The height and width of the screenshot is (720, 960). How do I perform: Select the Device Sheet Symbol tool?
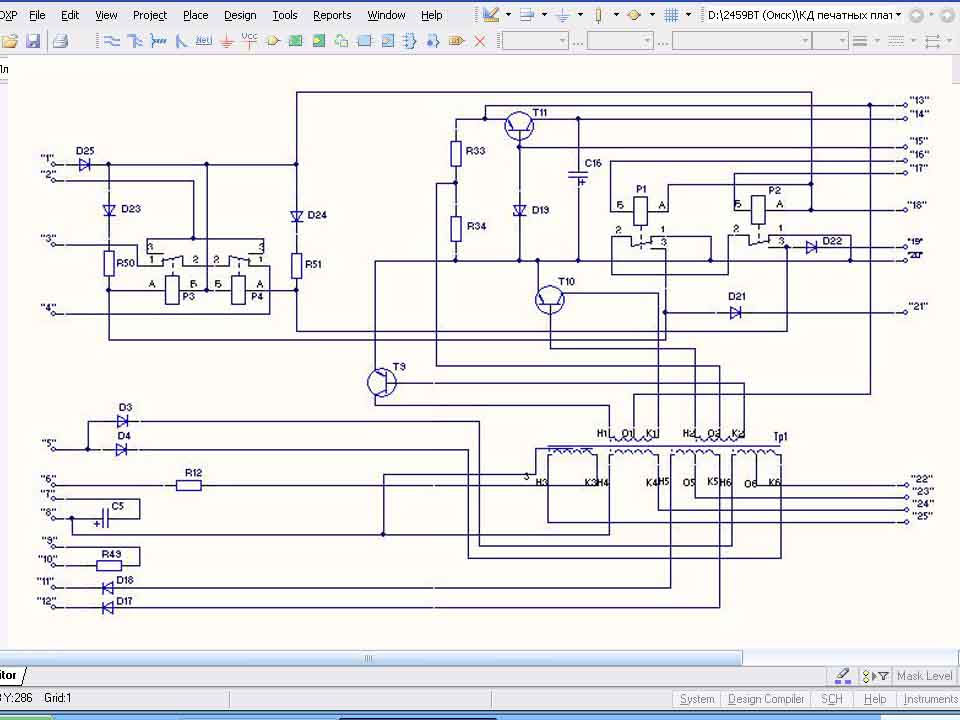click(x=342, y=41)
